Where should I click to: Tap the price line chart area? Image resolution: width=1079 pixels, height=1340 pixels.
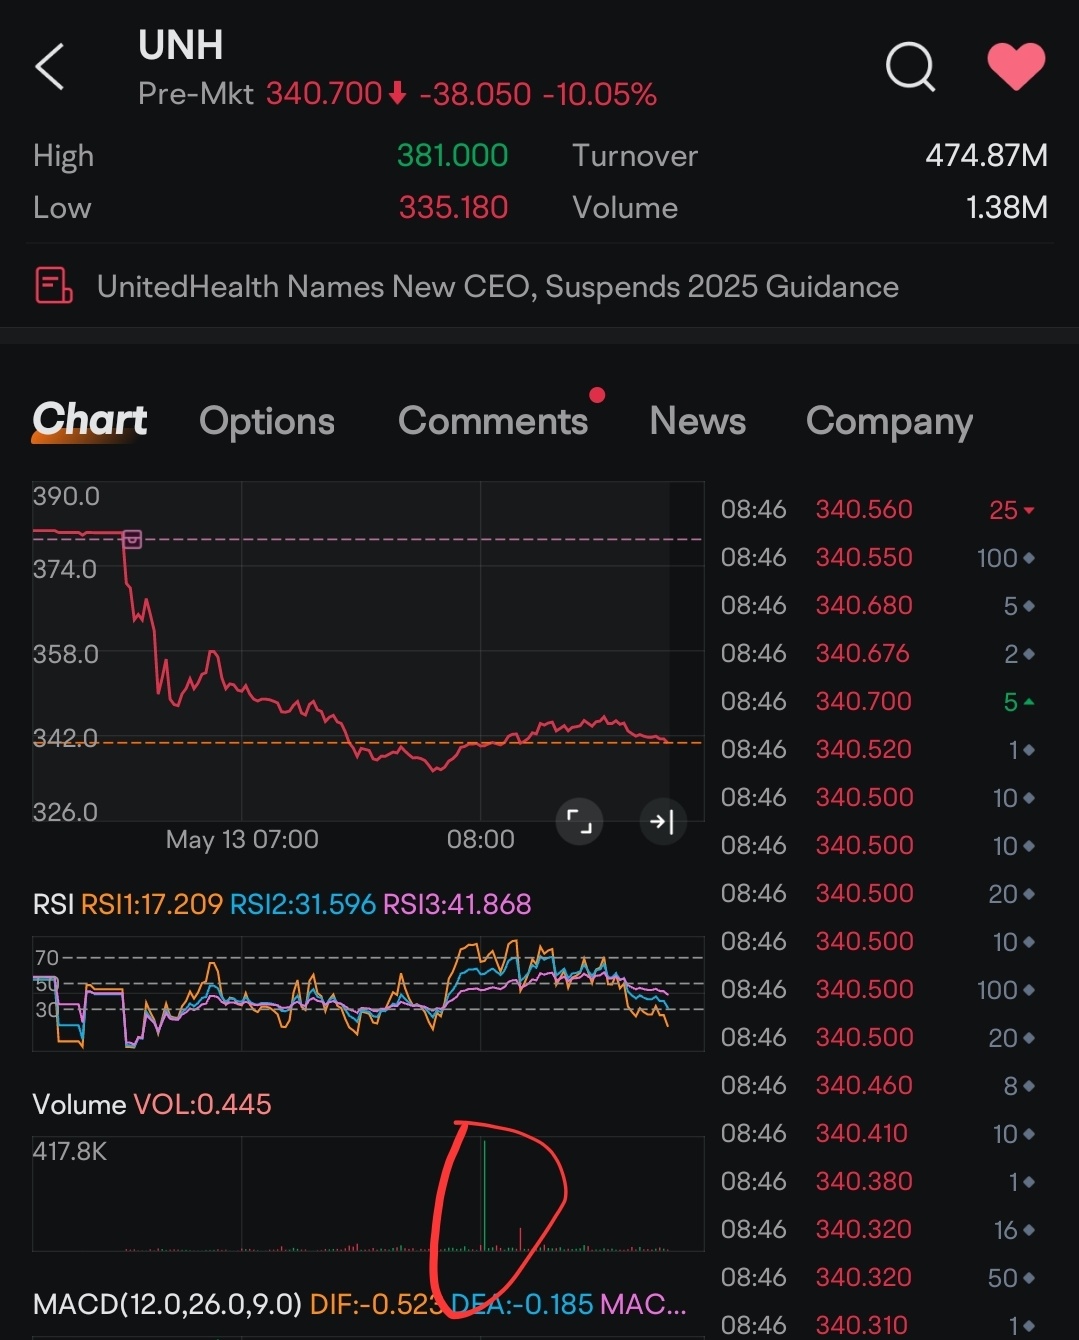368,651
